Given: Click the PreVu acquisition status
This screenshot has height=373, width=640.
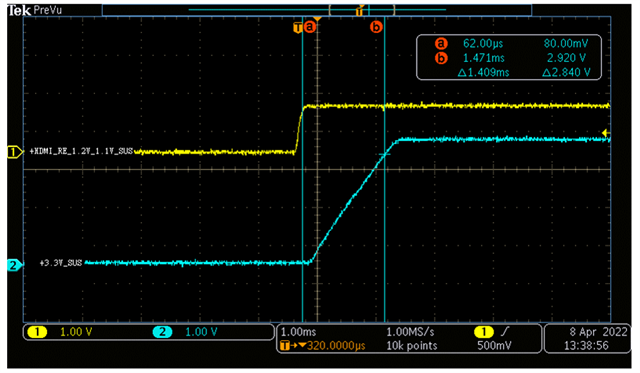Looking at the screenshot, I should 48,10.
